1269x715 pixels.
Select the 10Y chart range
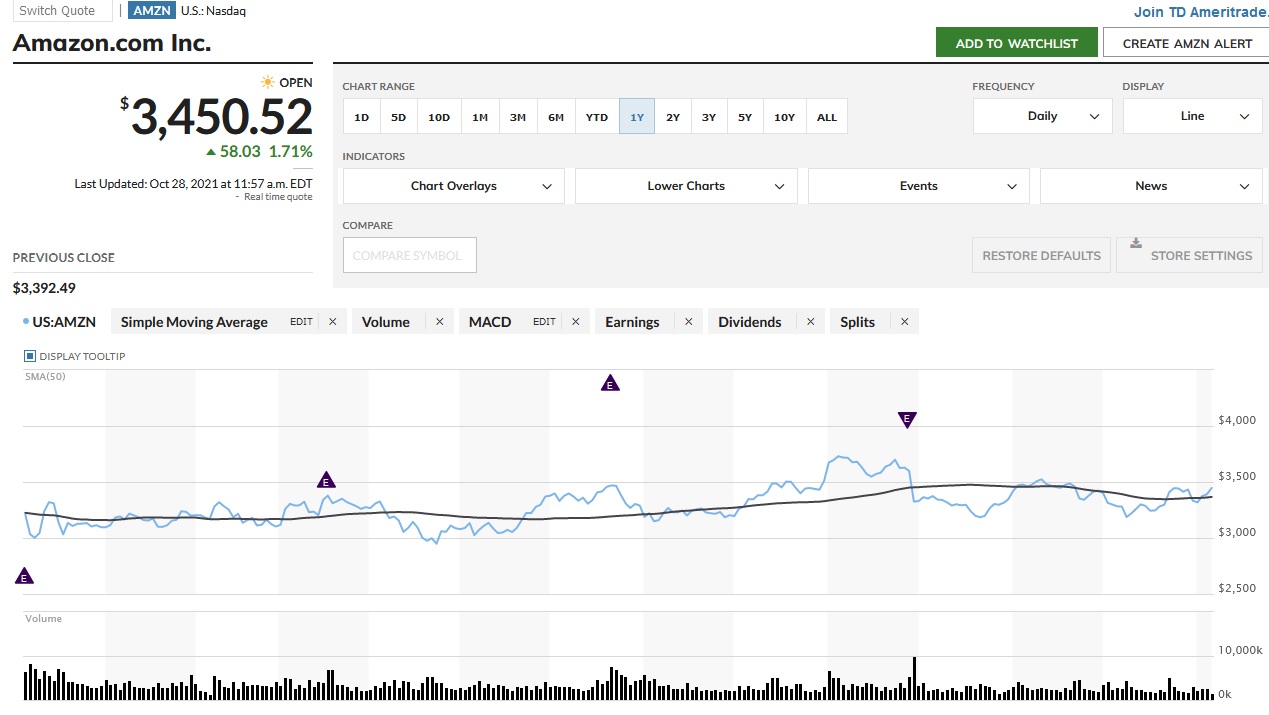(785, 117)
